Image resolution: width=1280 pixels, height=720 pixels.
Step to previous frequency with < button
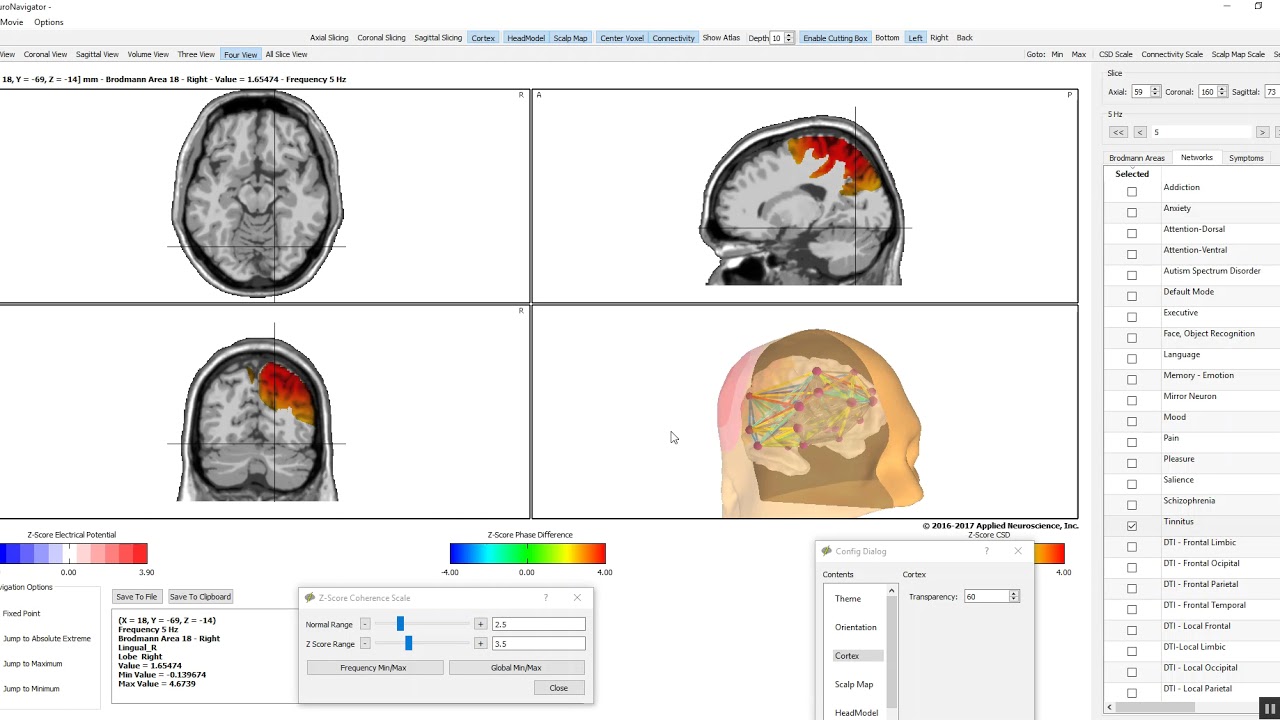click(1139, 132)
